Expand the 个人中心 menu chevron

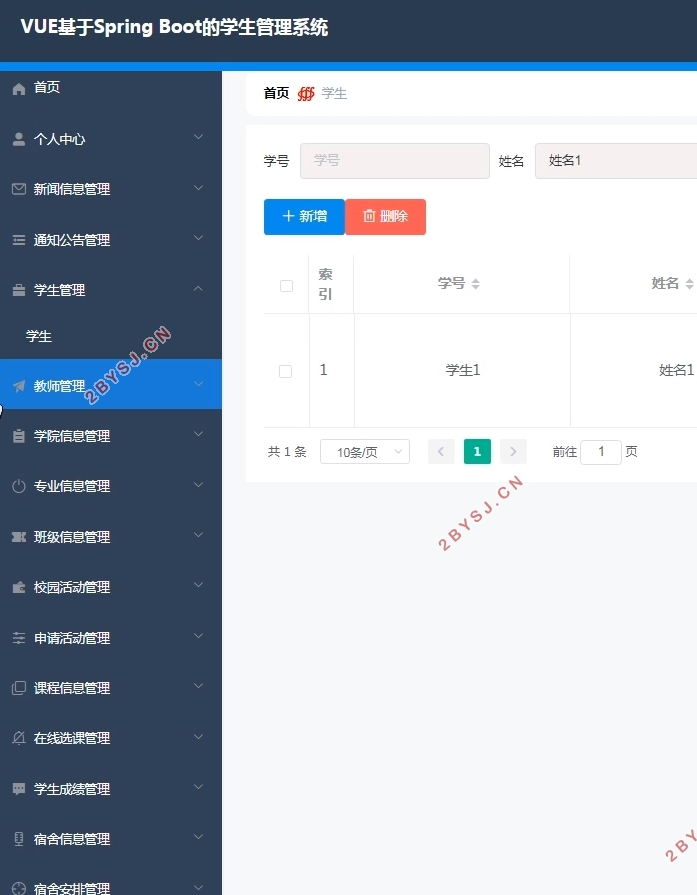(x=198, y=137)
